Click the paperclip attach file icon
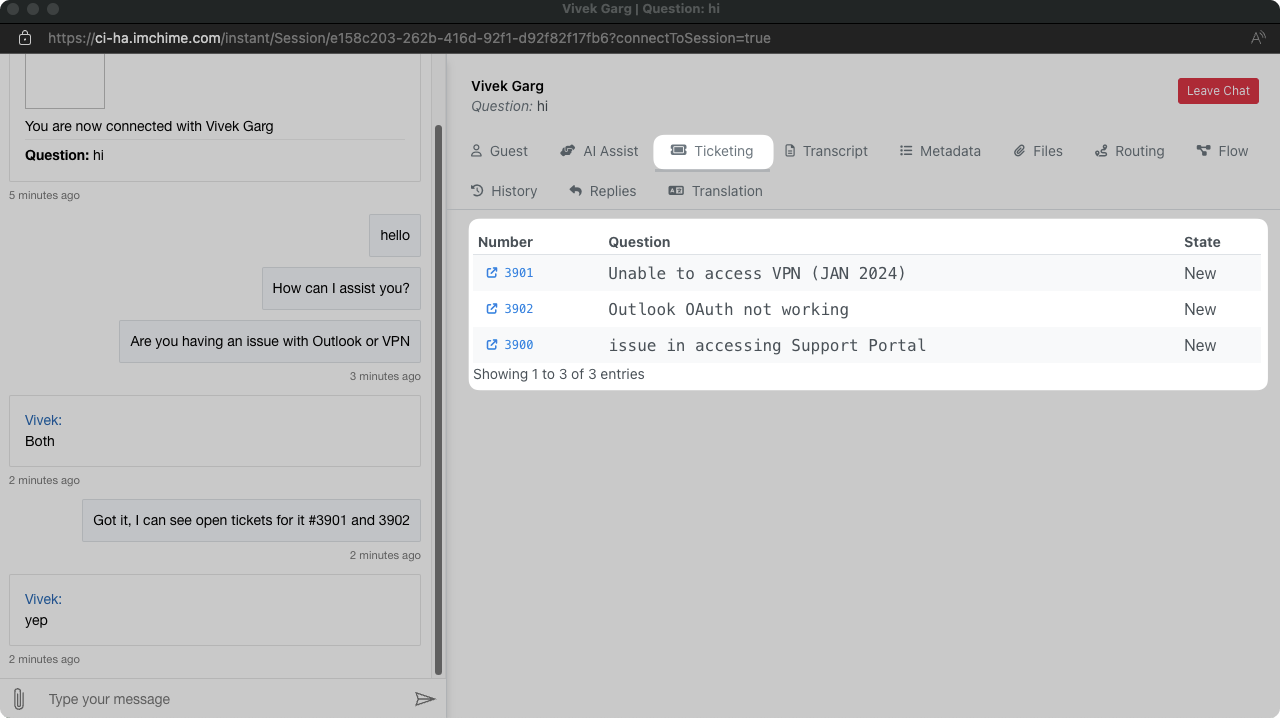Viewport: 1280px width, 718px height. click(x=18, y=699)
